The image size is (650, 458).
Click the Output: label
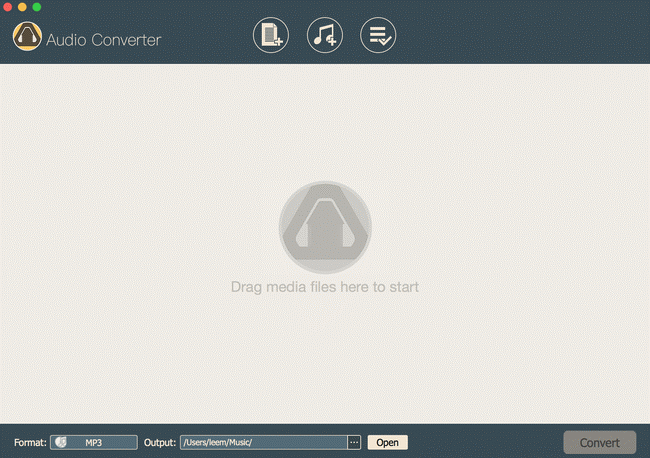click(x=160, y=442)
